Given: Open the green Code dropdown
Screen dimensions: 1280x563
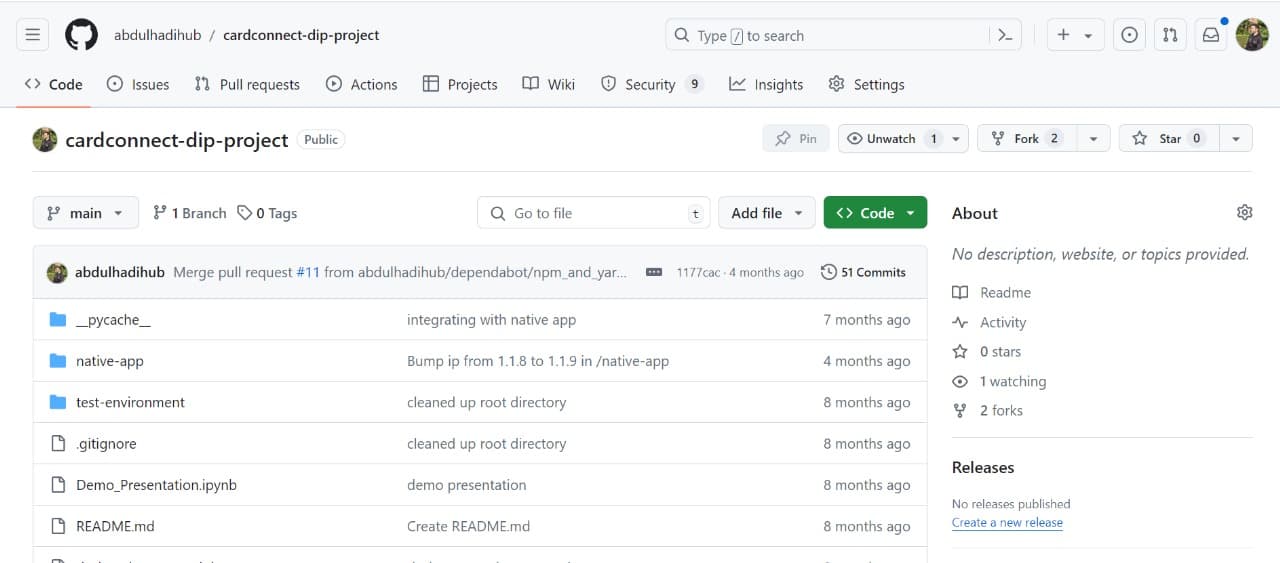Looking at the screenshot, I should pos(875,213).
